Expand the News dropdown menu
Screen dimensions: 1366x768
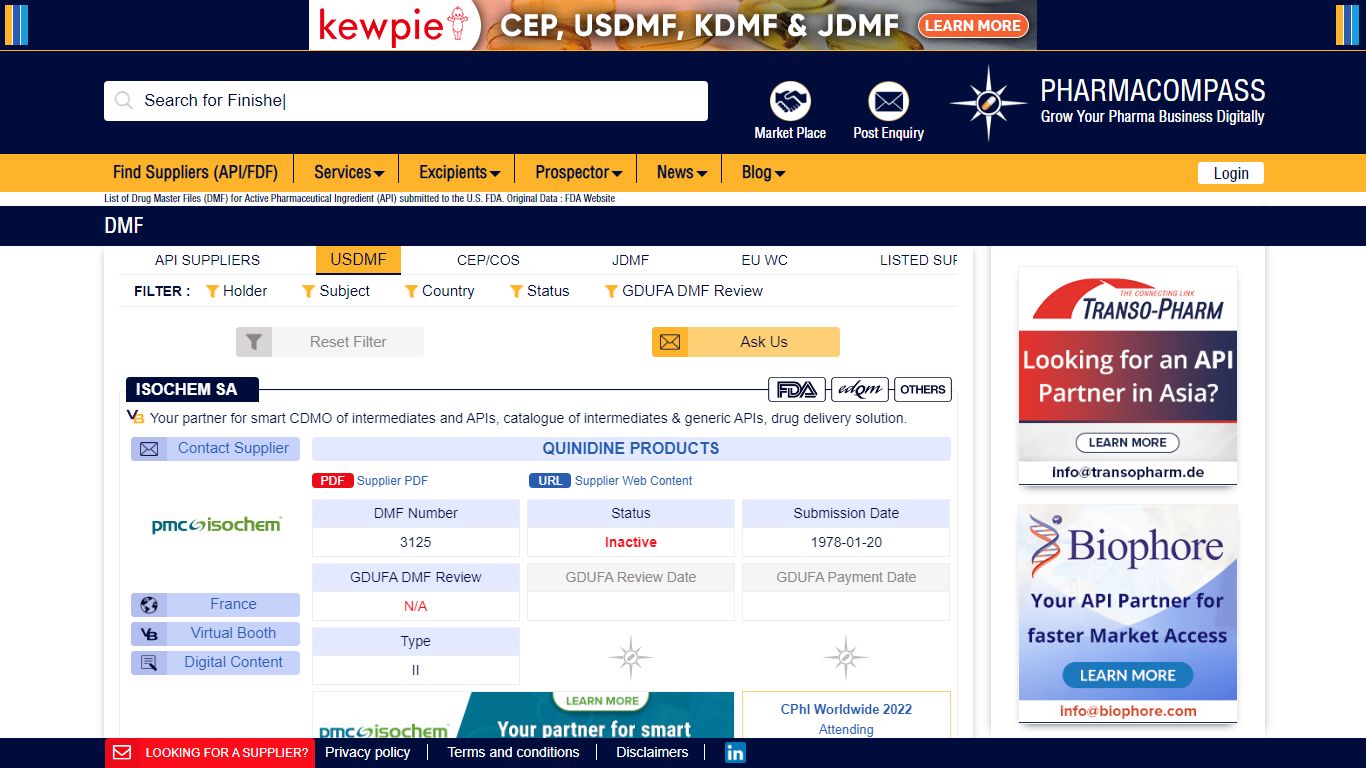click(x=682, y=172)
